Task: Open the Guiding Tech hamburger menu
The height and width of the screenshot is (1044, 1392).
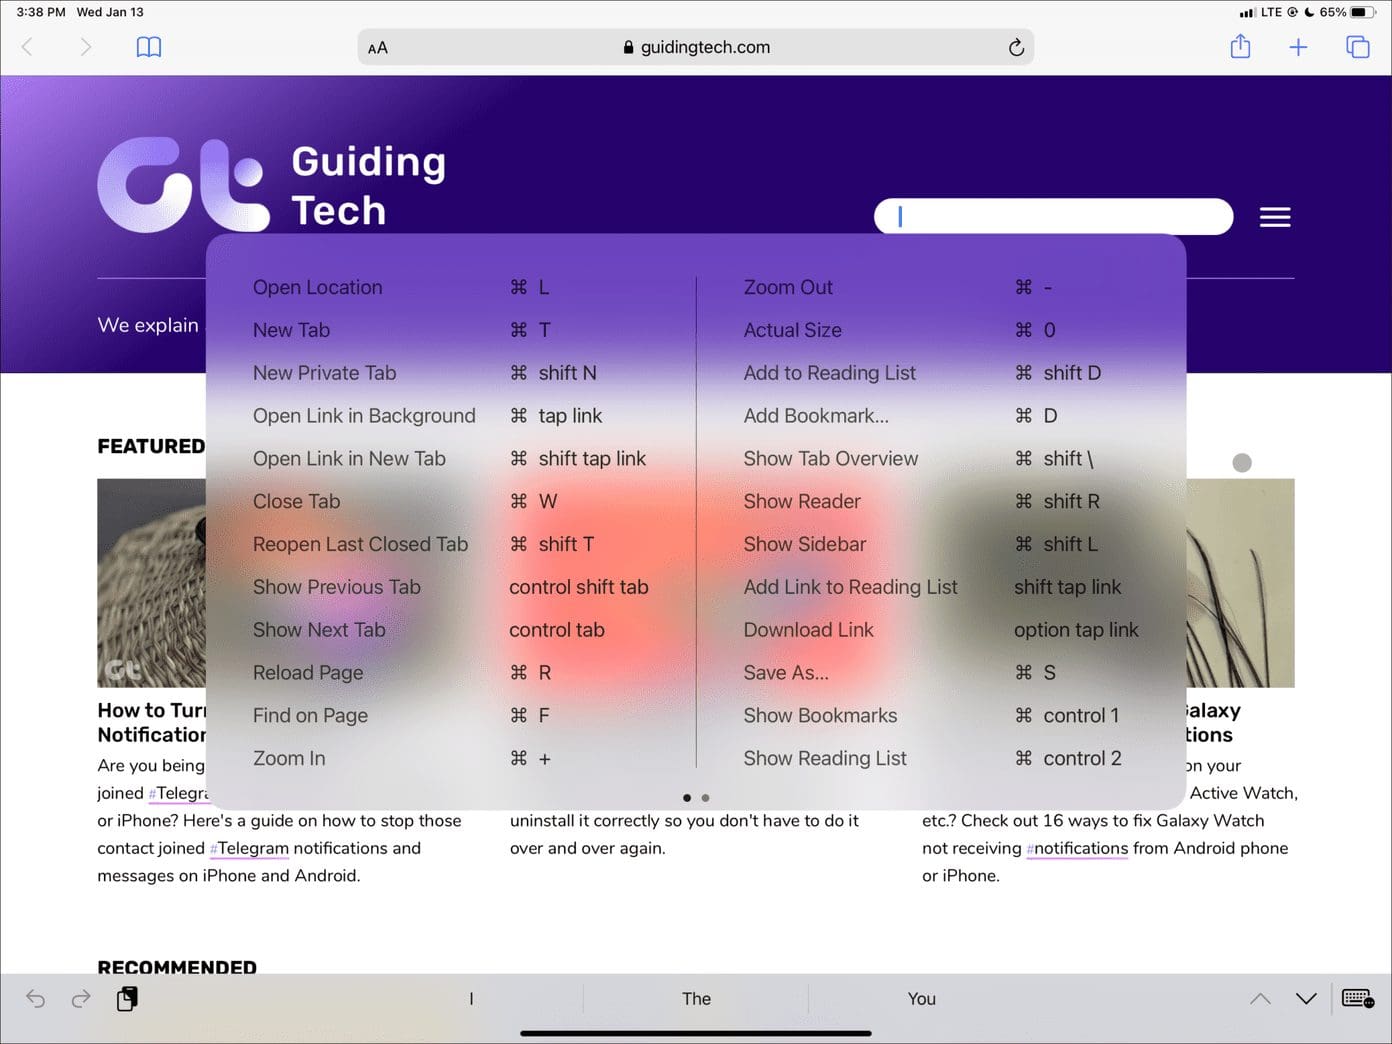Action: tap(1275, 217)
